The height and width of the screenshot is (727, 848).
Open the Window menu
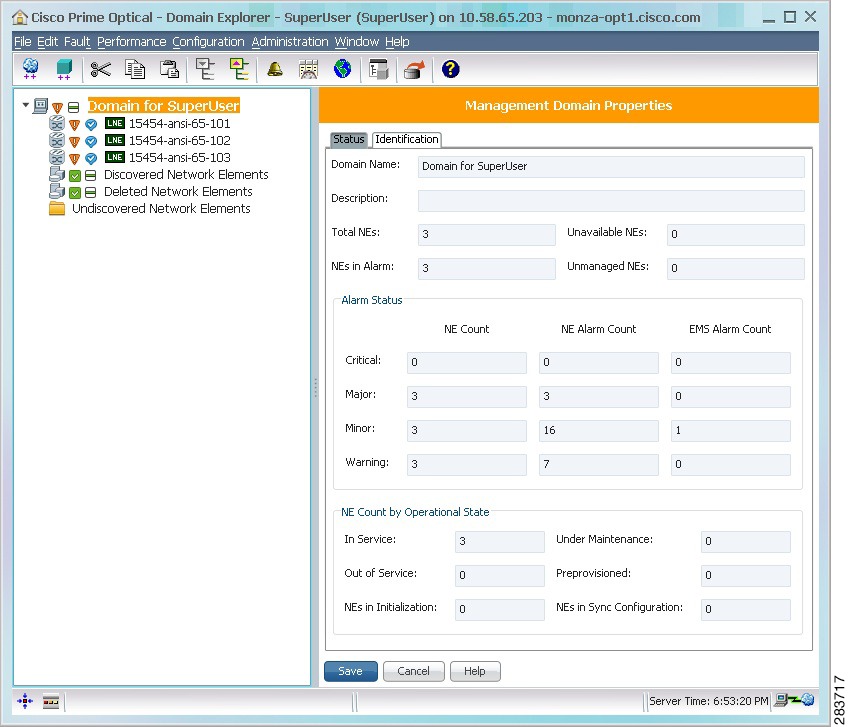357,42
